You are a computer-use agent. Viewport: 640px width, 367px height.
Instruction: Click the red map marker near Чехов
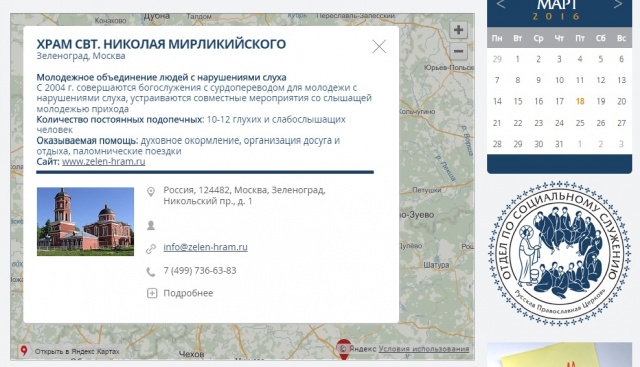pos(344,349)
